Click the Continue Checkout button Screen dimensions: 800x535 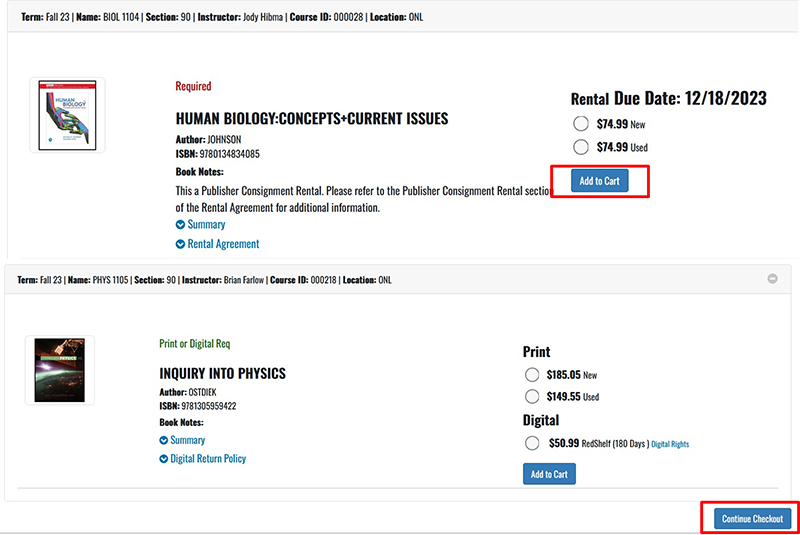(x=752, y=519)
